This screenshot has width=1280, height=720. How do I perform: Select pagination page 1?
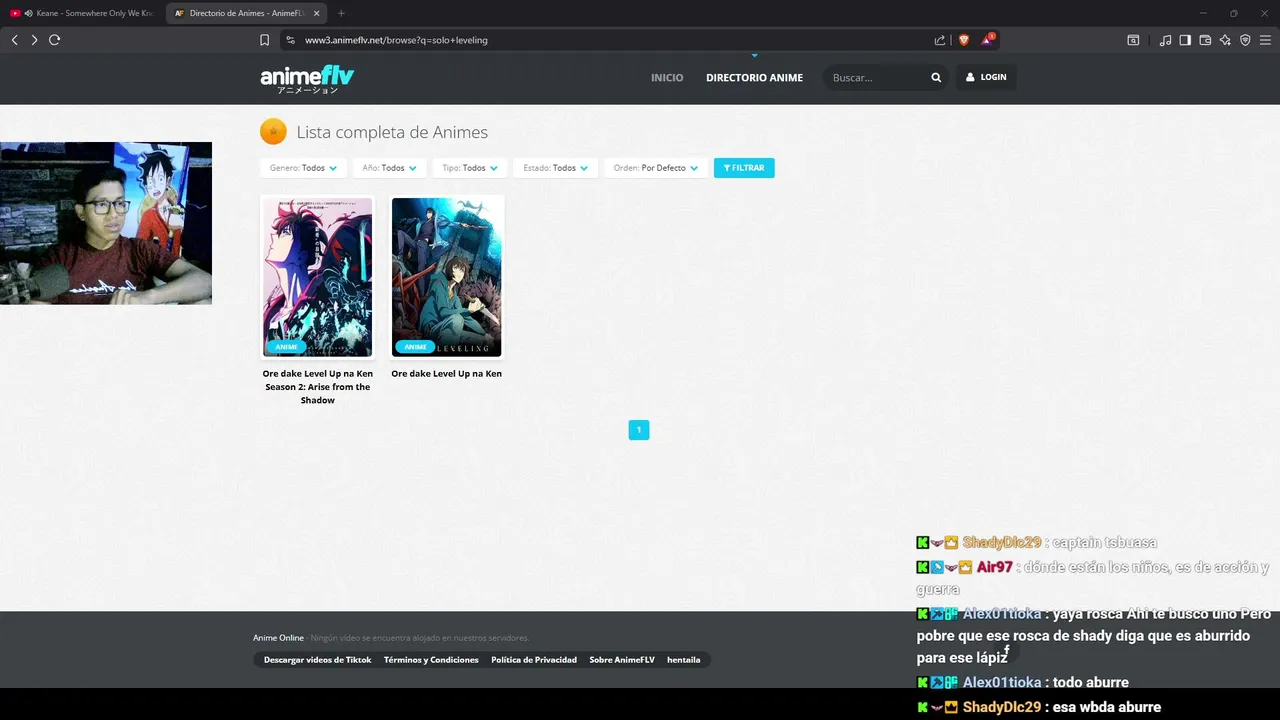[x=639, y=430]
